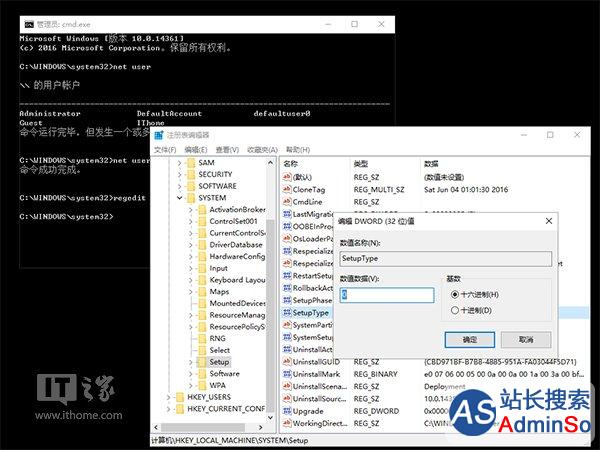Click the cmd.exe title bar icon
Viewport: 600px width, 450px height.
(x=29, y=24)
